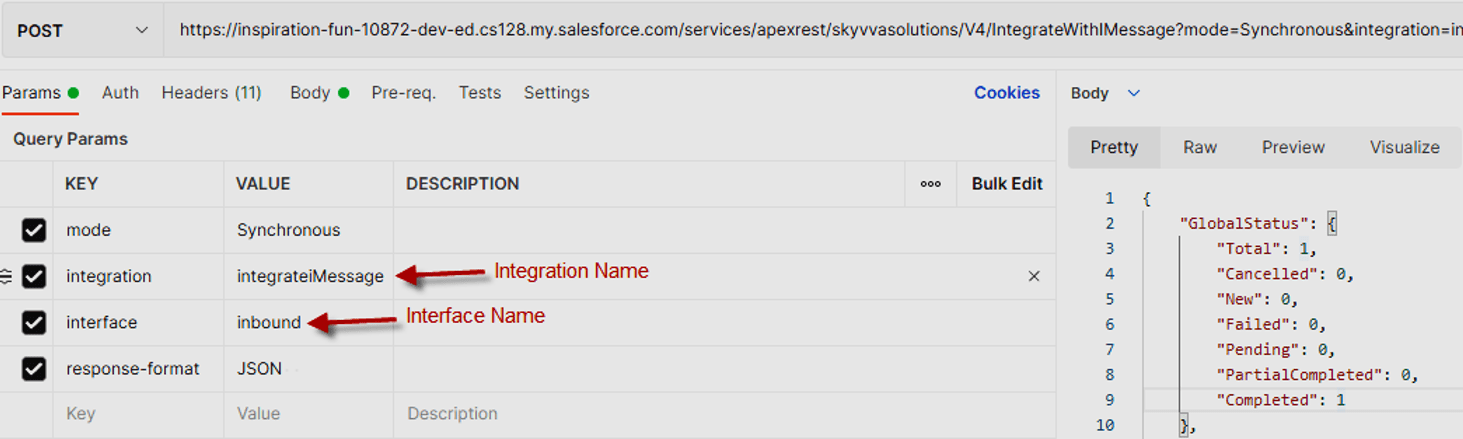
Task: Open the Headers (11) tab
Action: 211,93
